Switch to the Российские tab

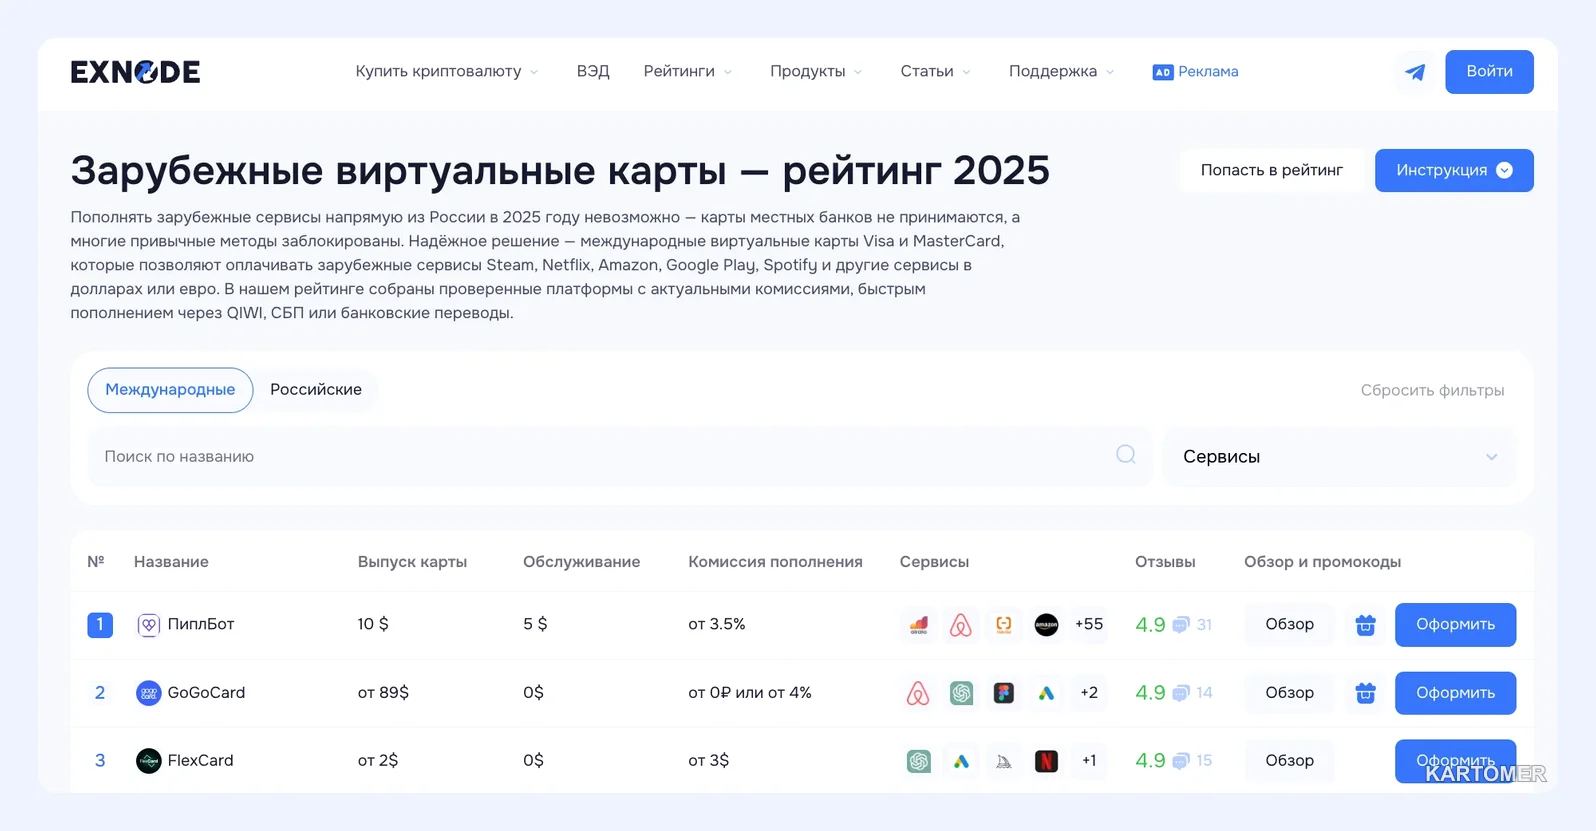[x=316, y=390]
